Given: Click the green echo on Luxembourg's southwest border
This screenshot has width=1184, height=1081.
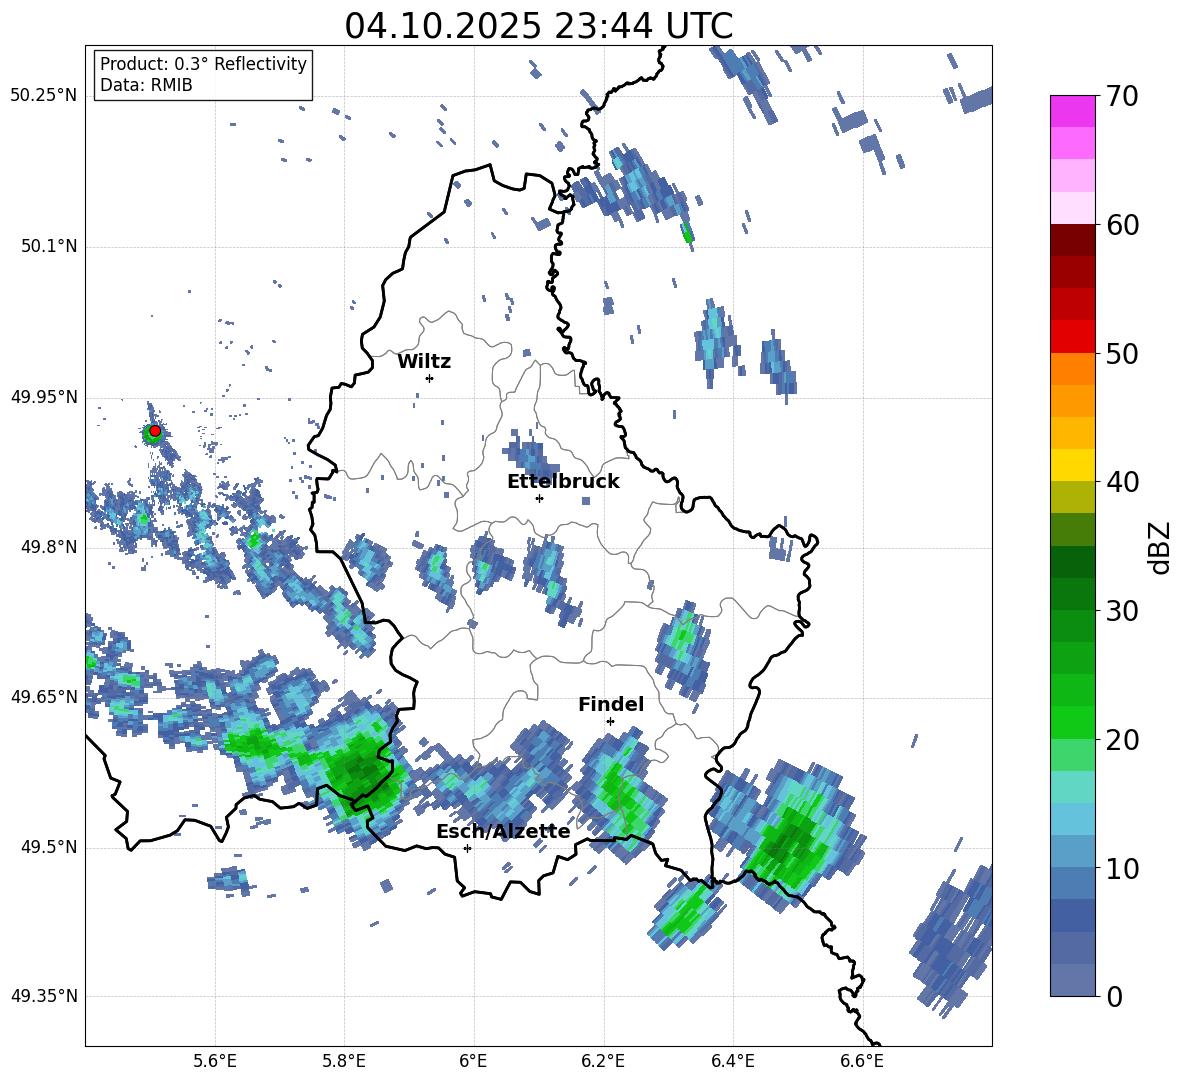Looking at the screenshot, I should (362, 774).
